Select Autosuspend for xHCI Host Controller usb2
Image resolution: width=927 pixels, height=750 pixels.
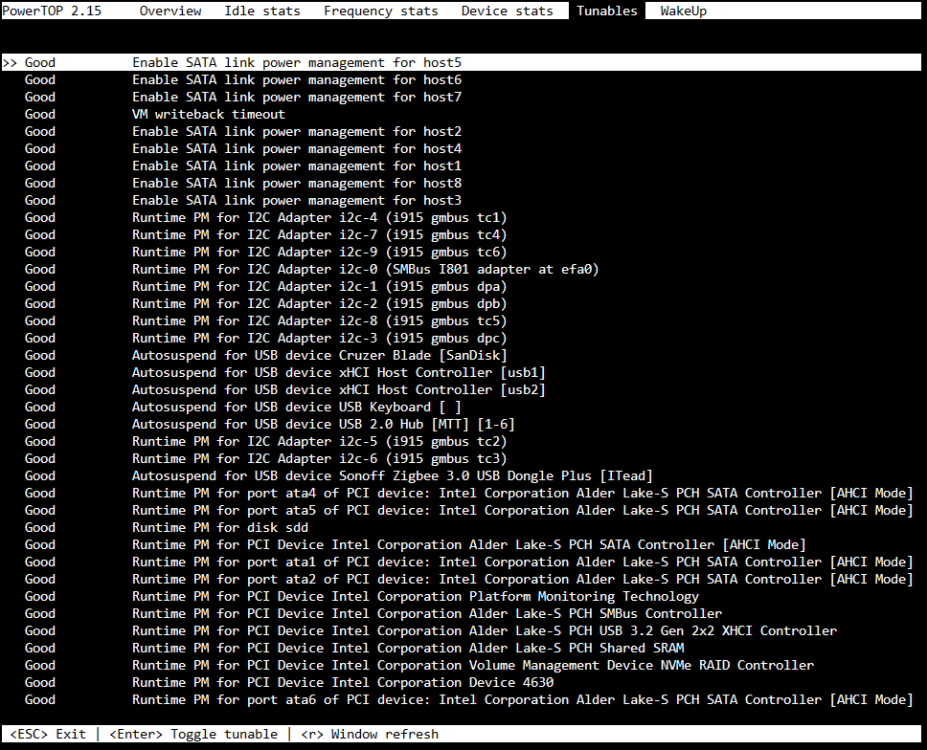461,389
